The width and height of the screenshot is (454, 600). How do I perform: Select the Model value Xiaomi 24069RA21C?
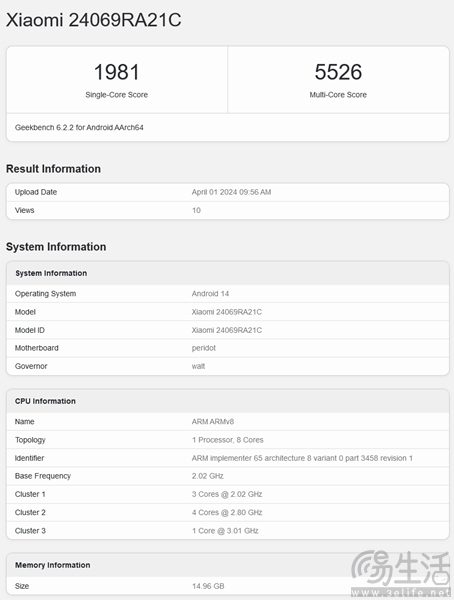227,312
